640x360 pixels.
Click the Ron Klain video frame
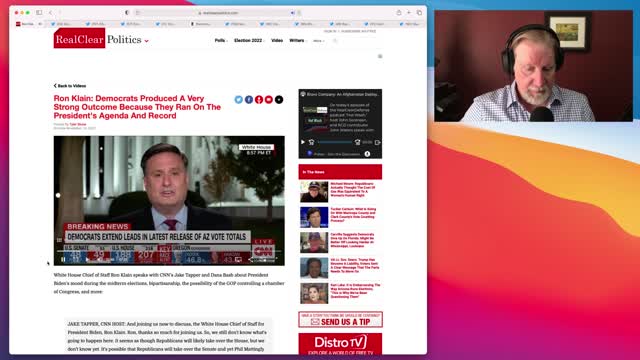pos(169,200)
